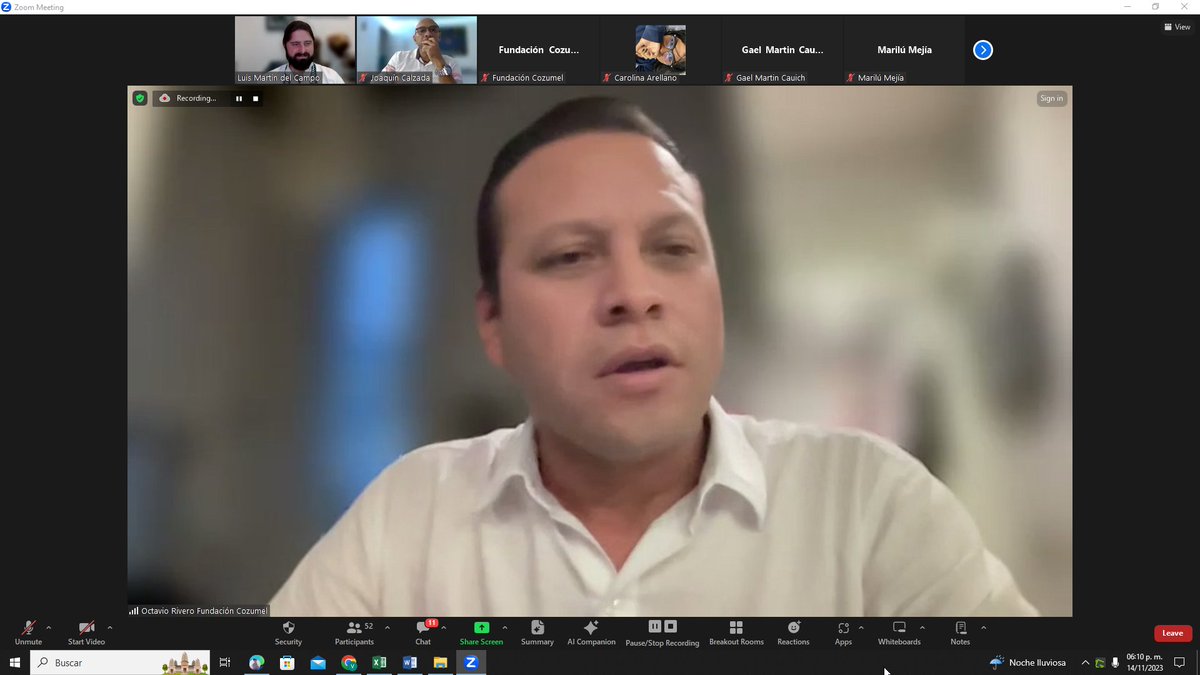Stop the recording via top indicator
This screenshot has height=675, width=1200.
[256, 98]
